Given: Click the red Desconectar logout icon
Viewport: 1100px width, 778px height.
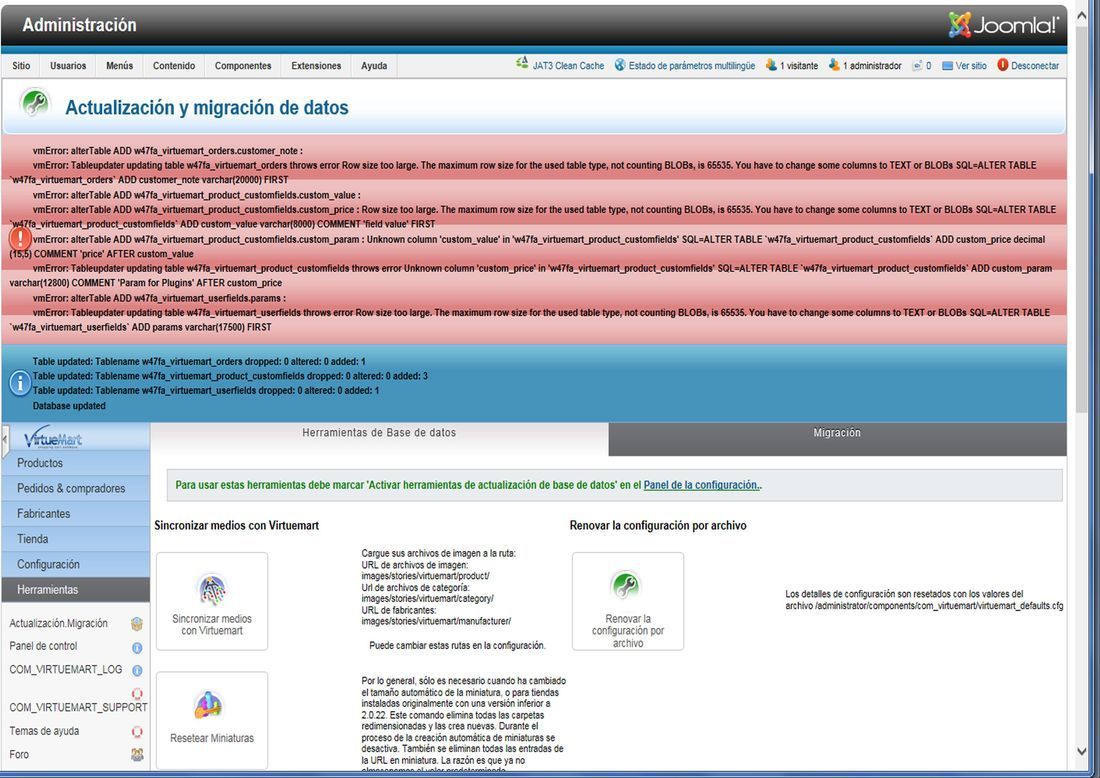Looking at the screenshot, I should pos(1002,65).
